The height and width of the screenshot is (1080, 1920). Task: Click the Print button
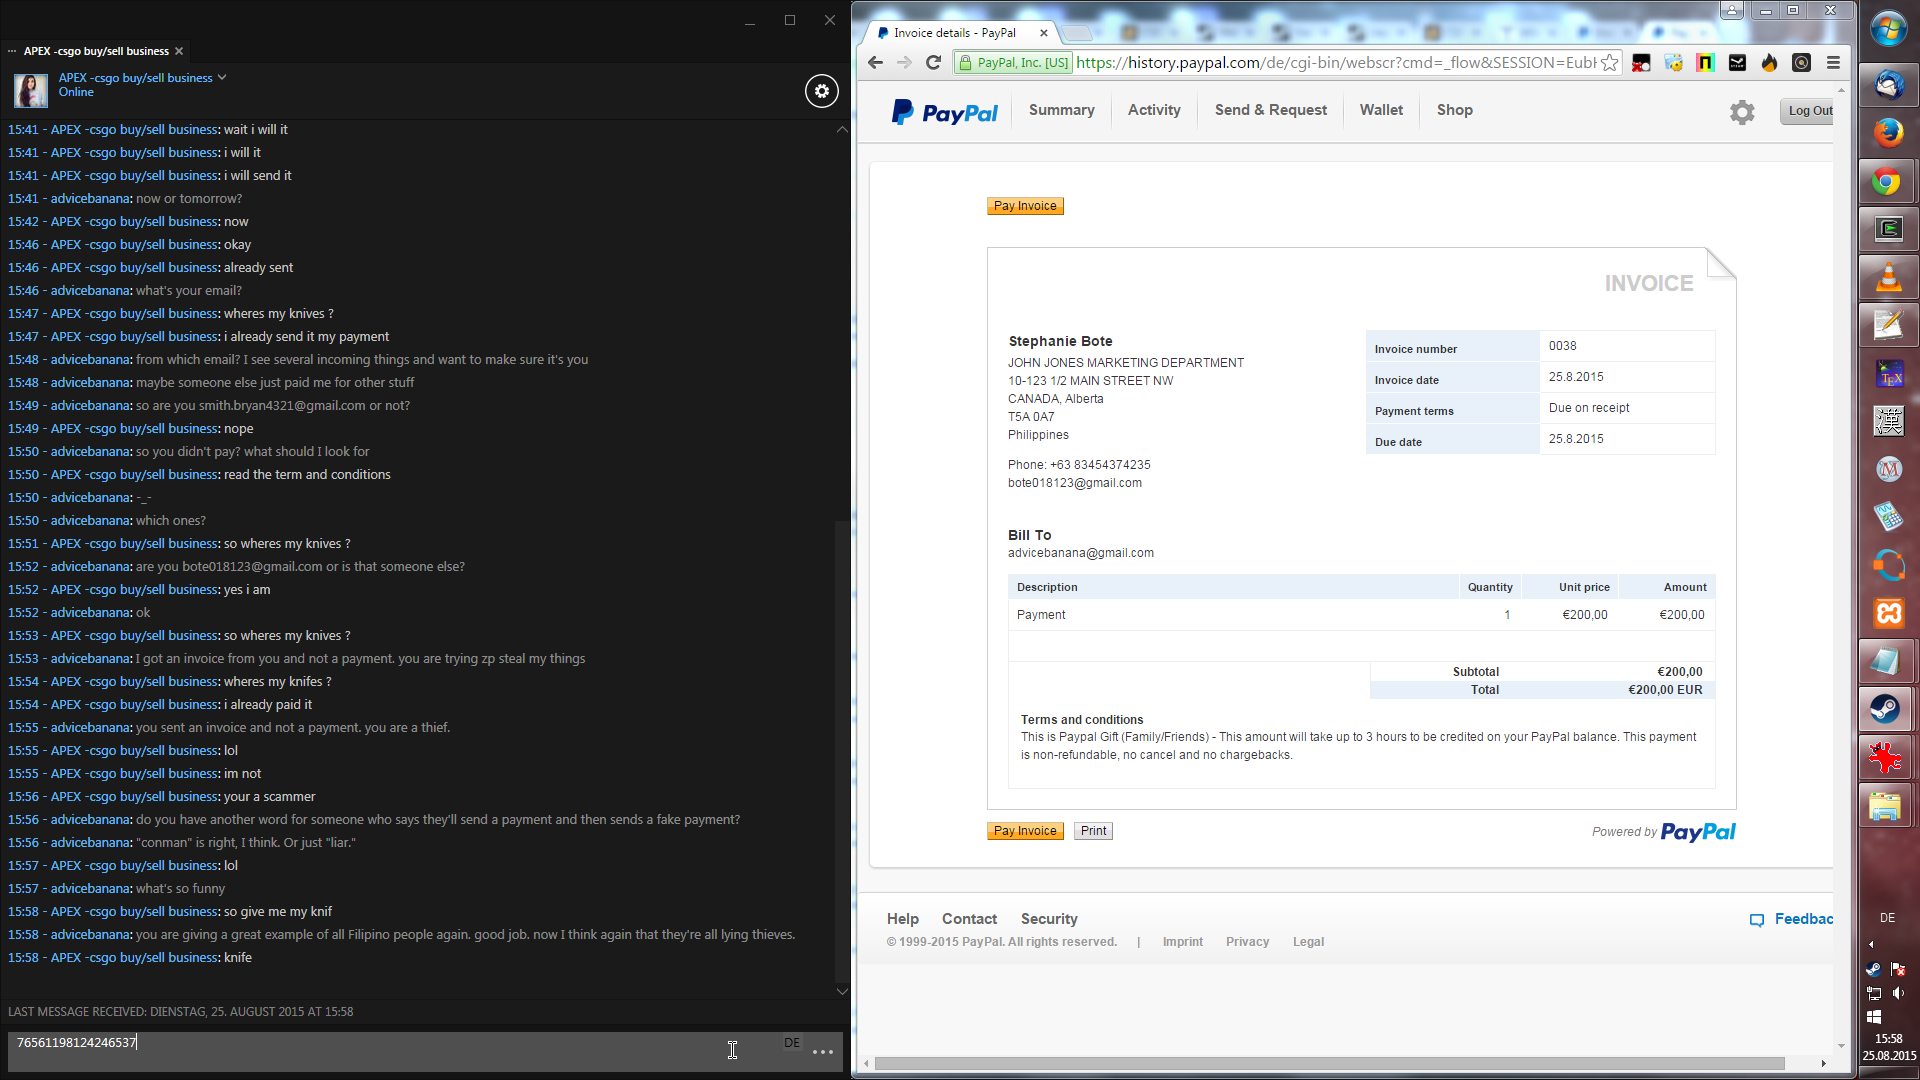tap(1093, 831)
